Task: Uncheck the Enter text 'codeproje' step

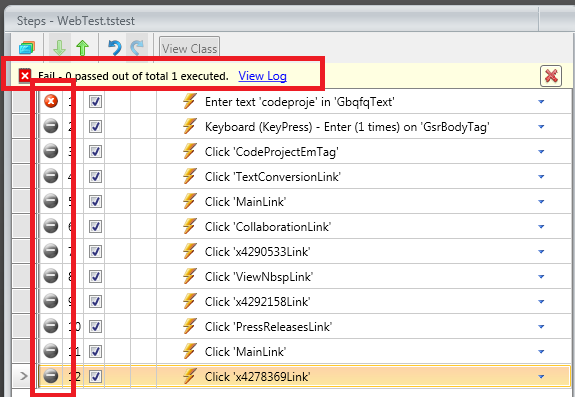Action: coord(95,102)
